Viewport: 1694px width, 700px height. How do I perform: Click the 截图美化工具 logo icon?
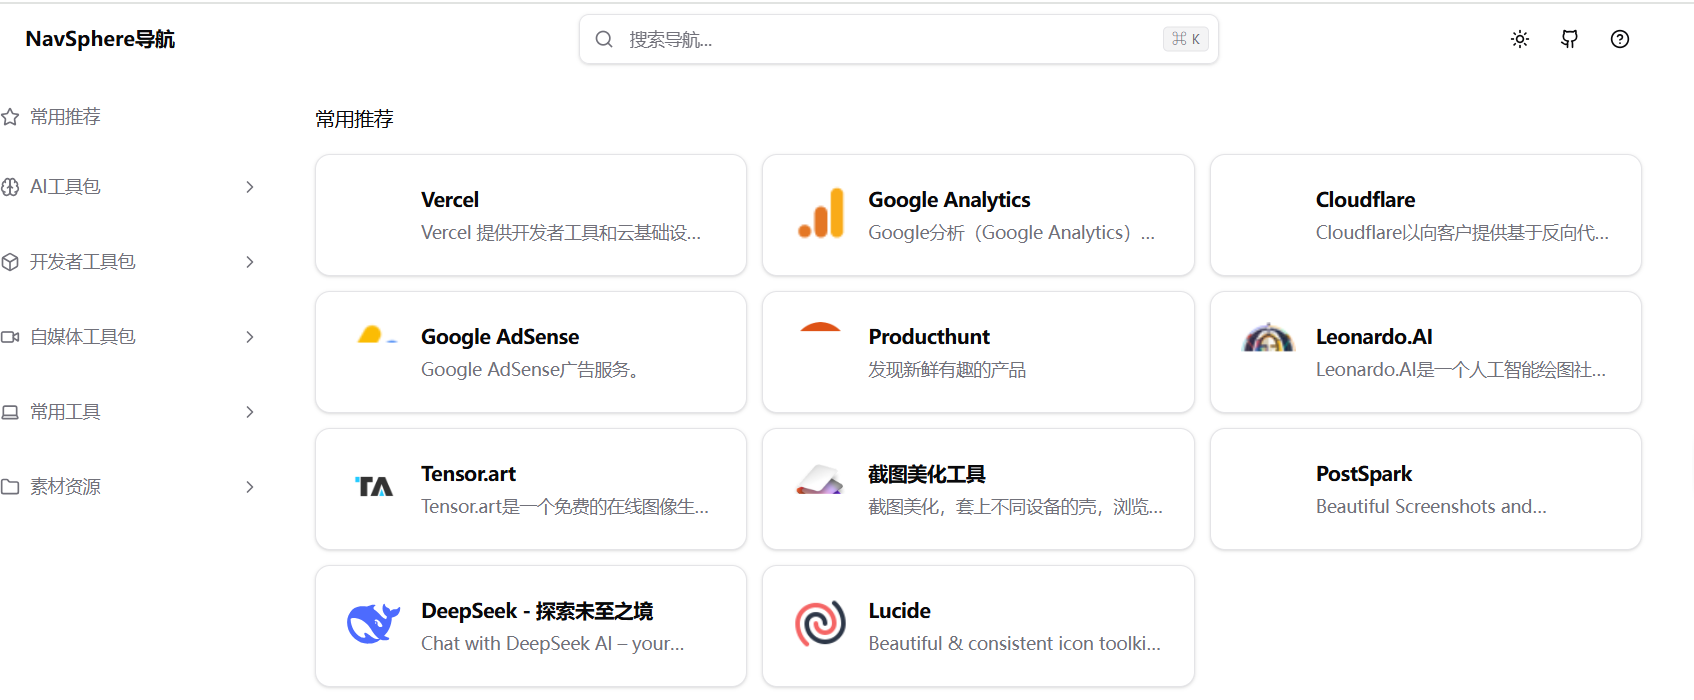pos(821,480)
